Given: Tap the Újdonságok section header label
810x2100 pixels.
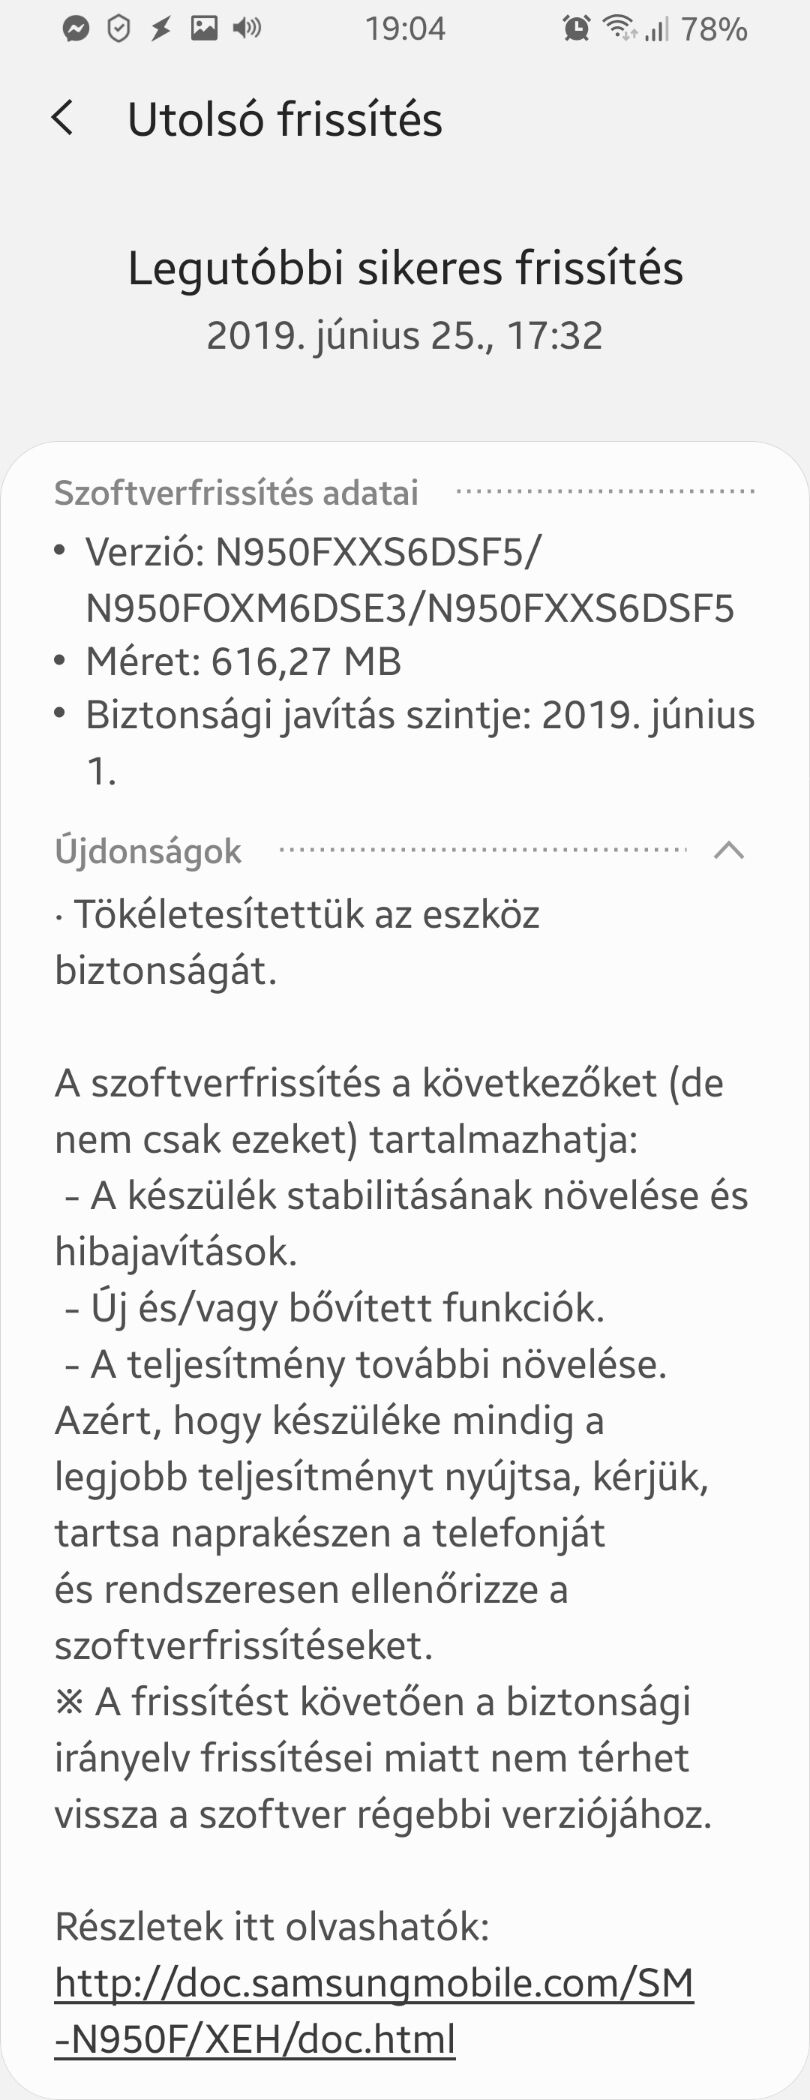Looking at the screenshot, I should click(148, 851).
